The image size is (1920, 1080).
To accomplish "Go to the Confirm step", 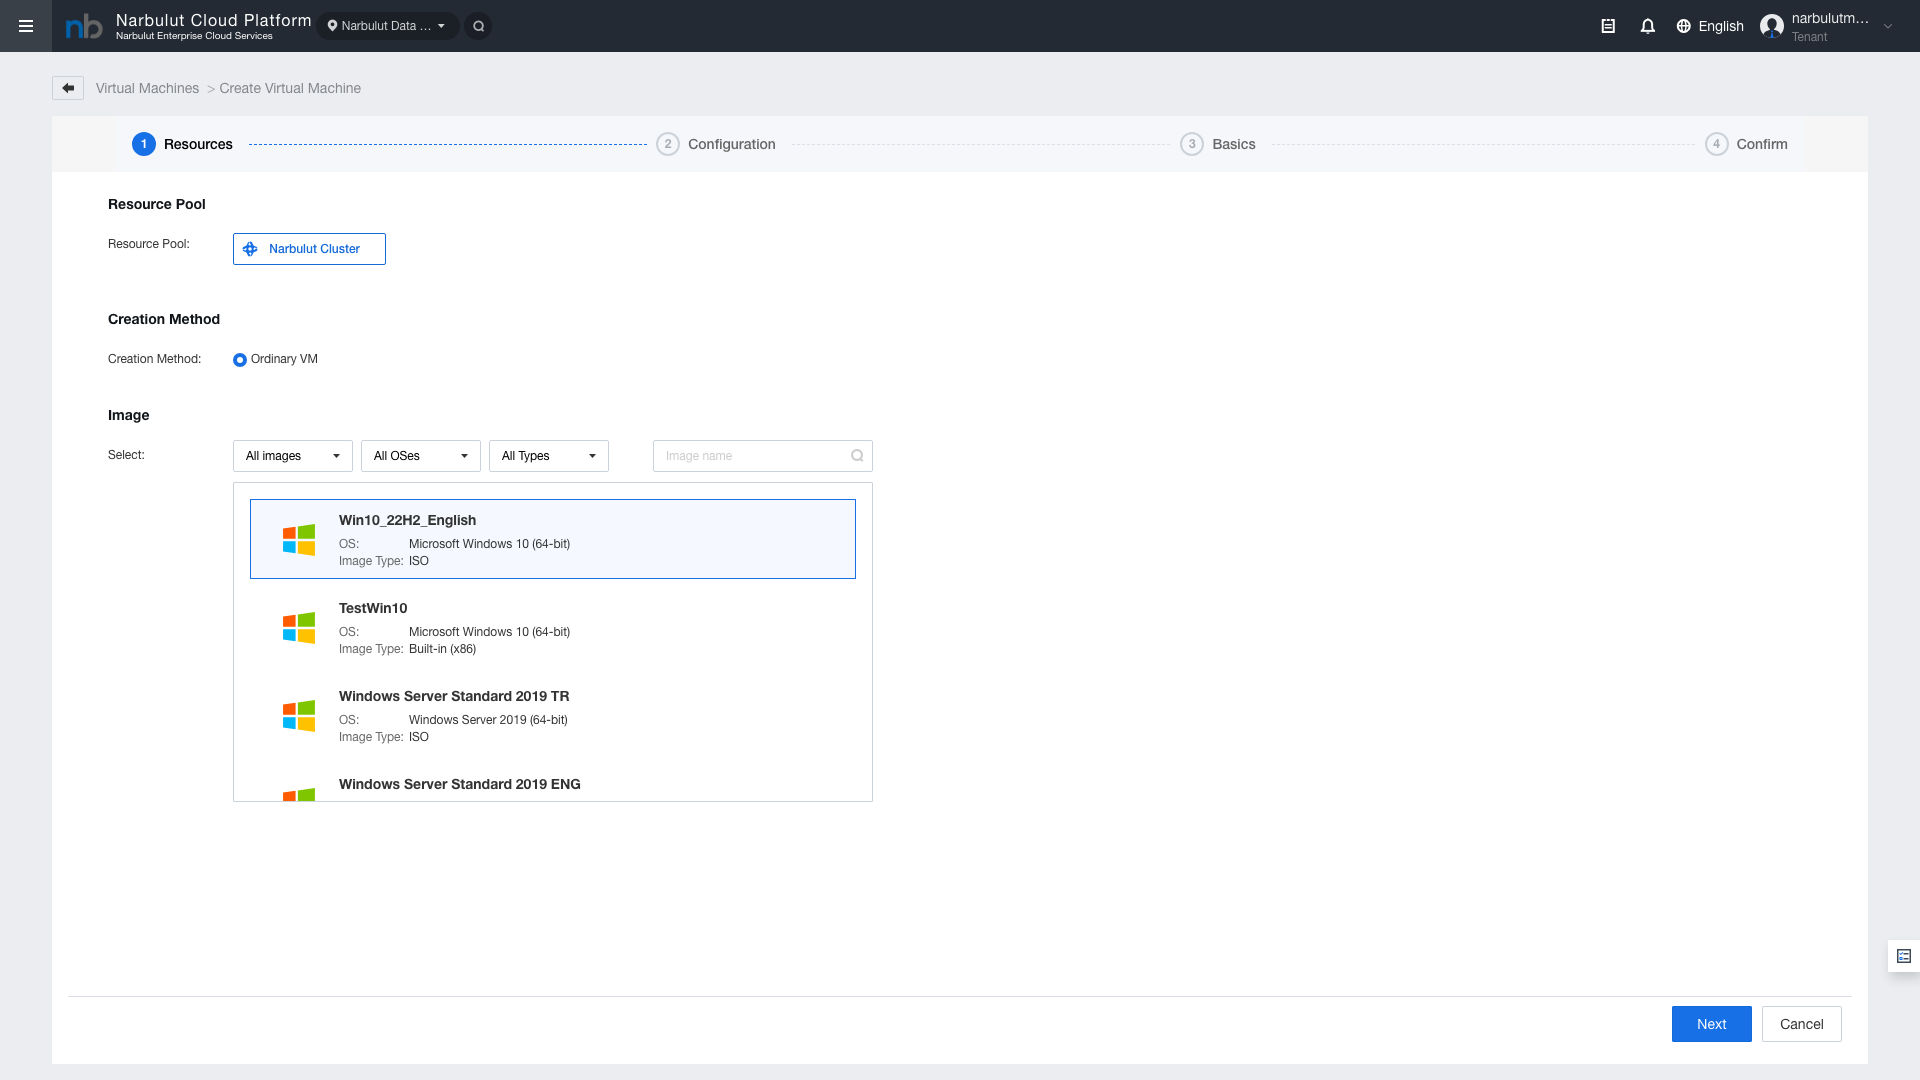I will click(1746, 144).
